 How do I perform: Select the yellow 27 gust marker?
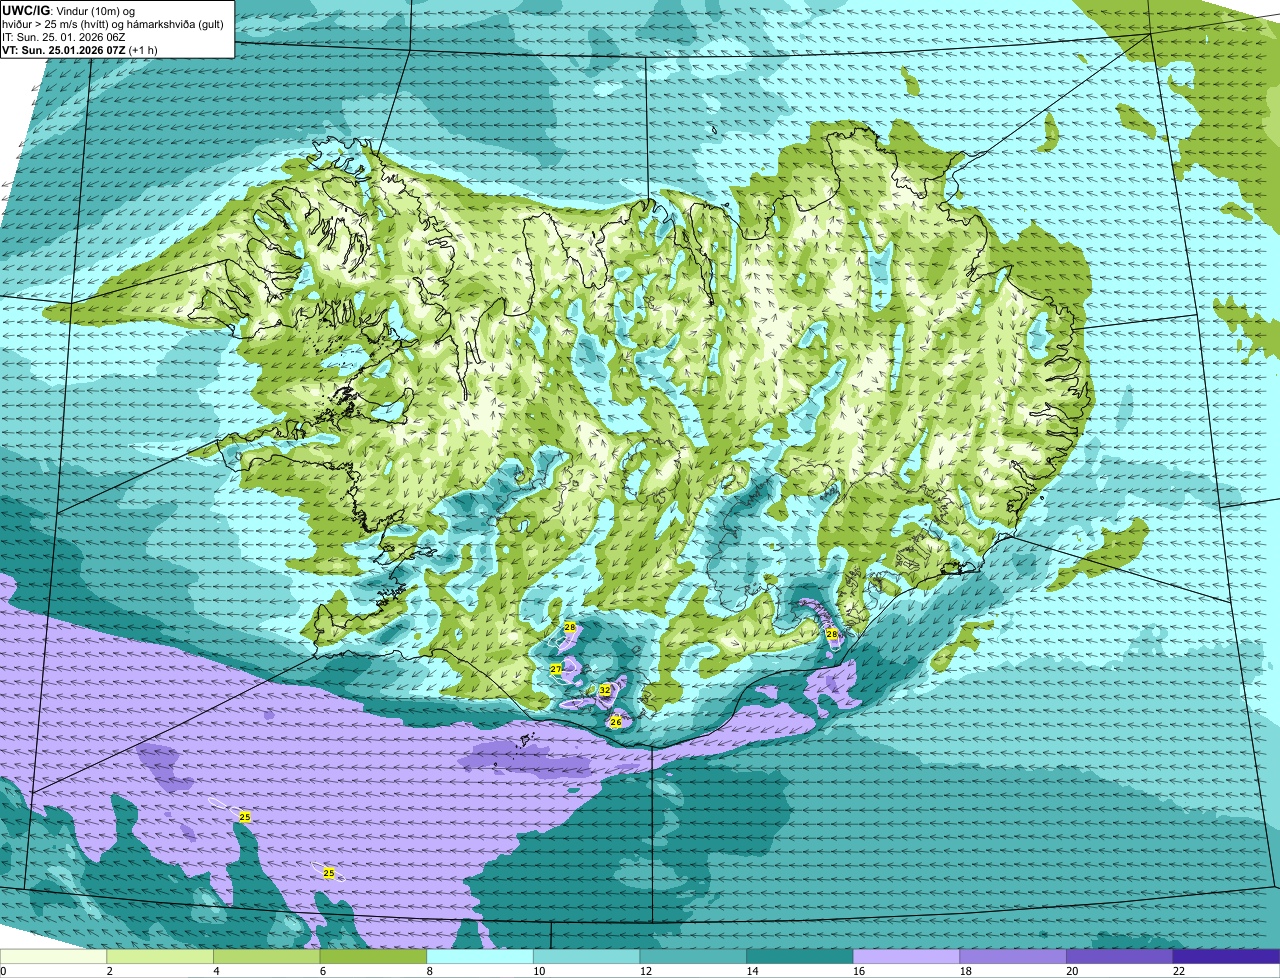[556, 669]
